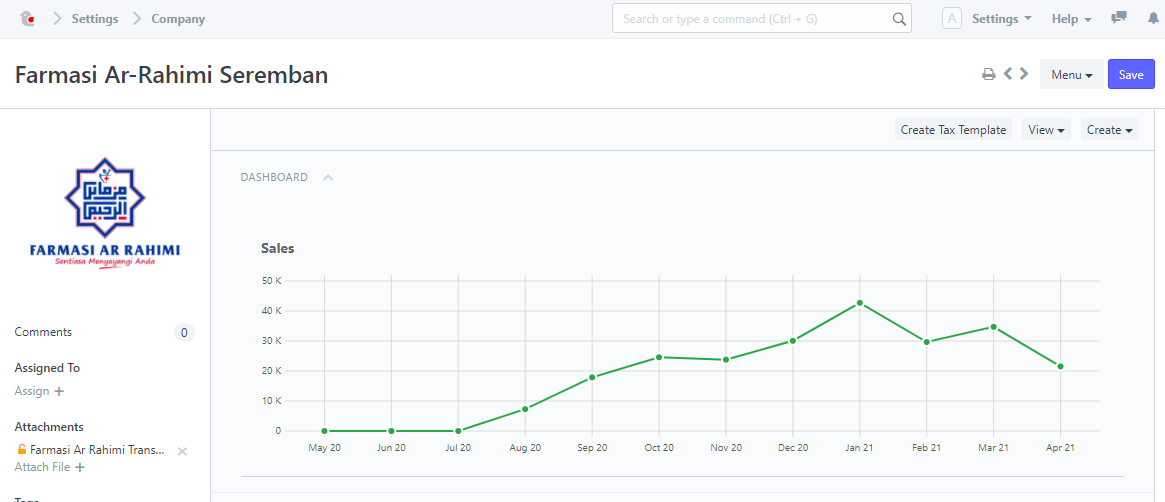This screenshot has height=502, width=1165.
Task: Open the View dropdown
Action: [1046, 129]
